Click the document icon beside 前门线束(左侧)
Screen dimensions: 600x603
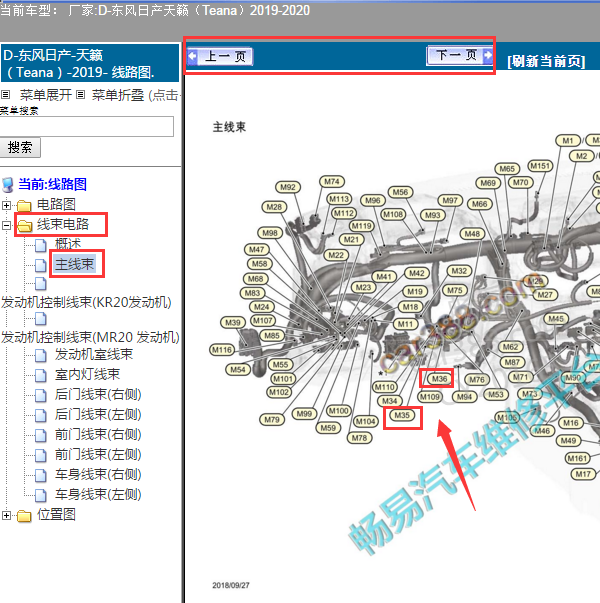41,455
